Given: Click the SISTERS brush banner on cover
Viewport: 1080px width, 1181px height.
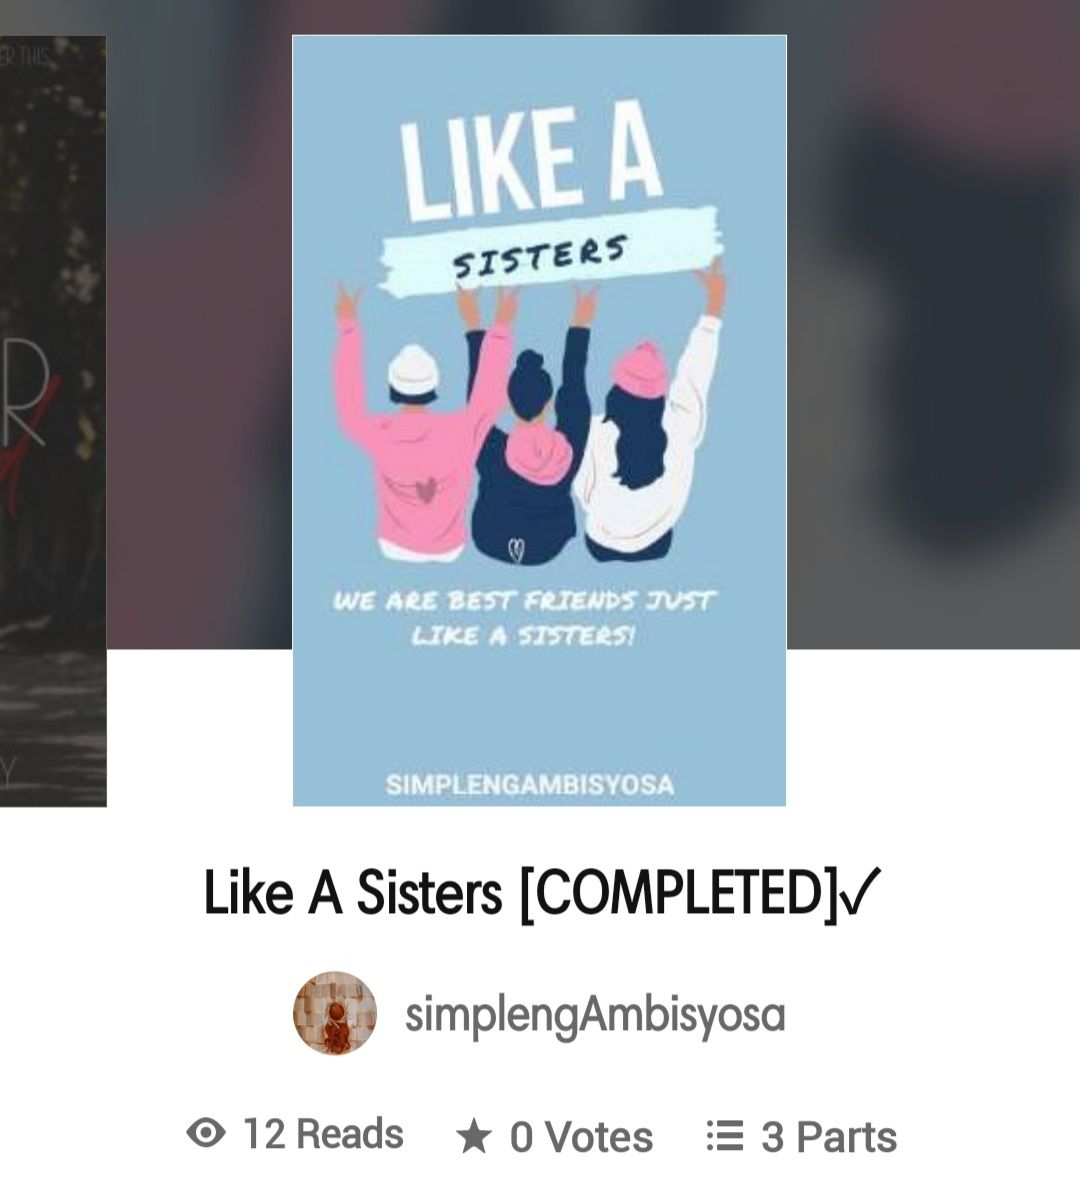Looking at the screenshot, I should (551, 251).
